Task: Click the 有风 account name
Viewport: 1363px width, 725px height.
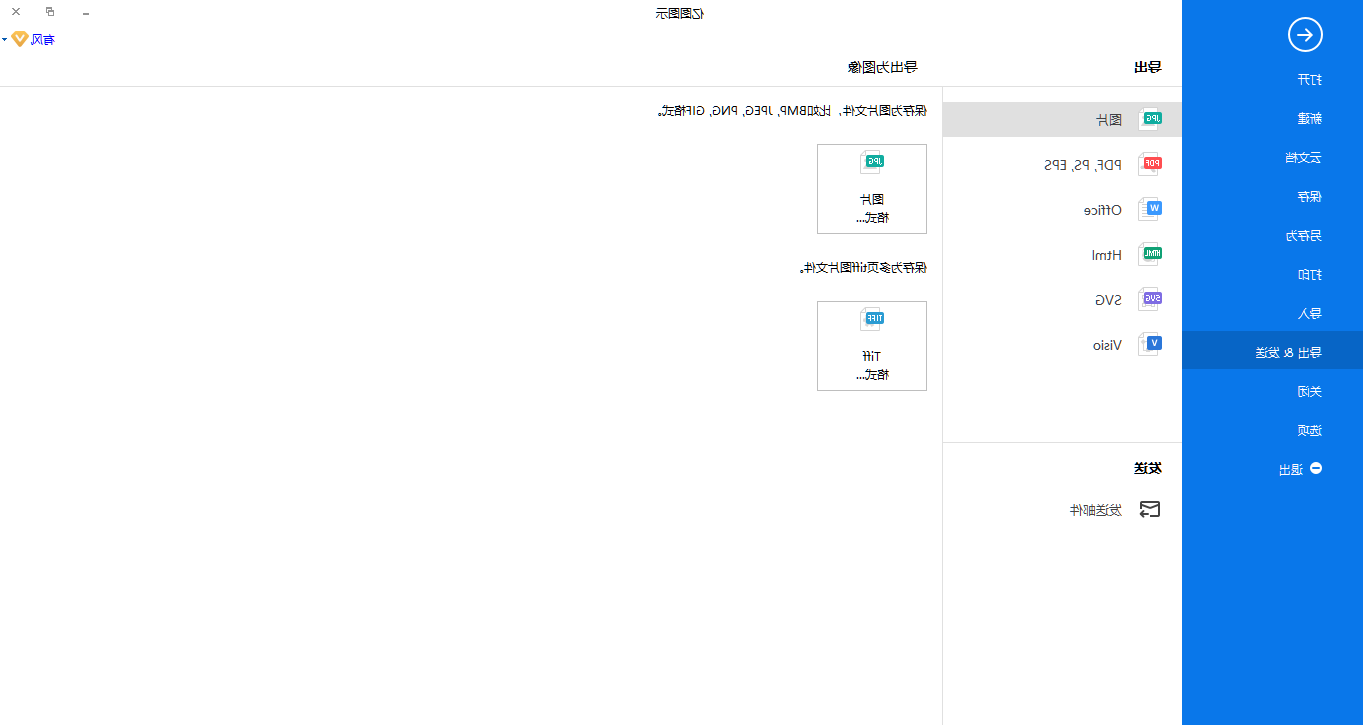Action: [43, 39]
